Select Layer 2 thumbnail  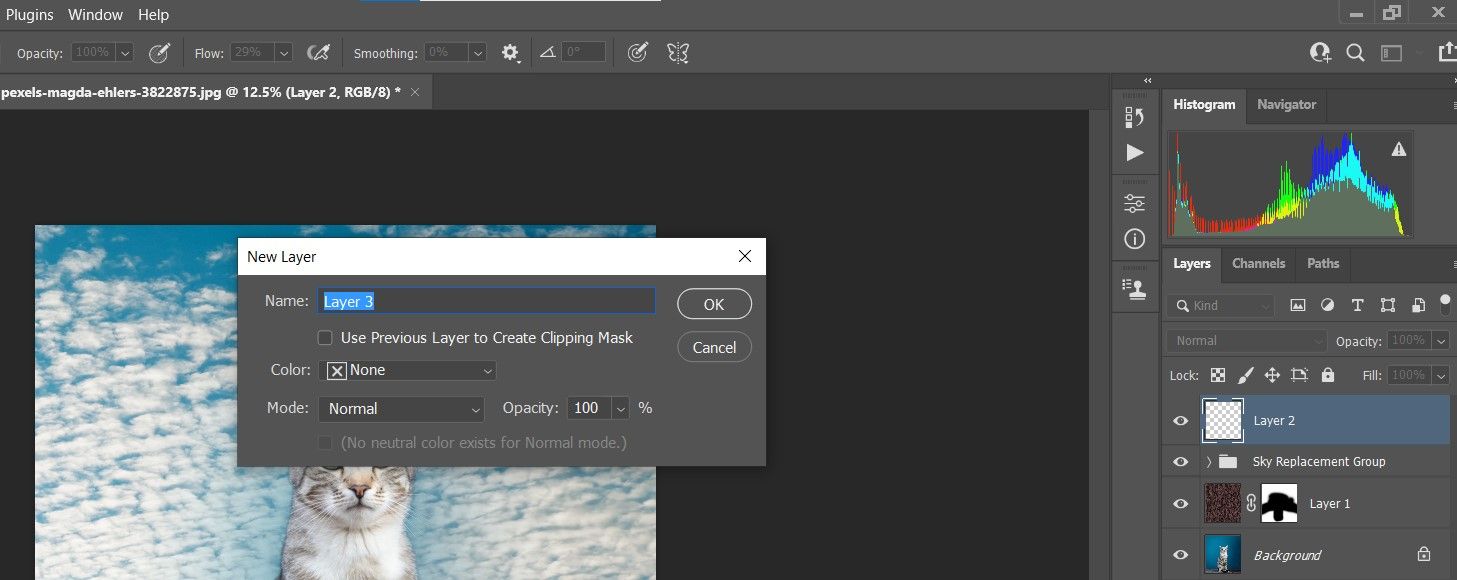1222,420
